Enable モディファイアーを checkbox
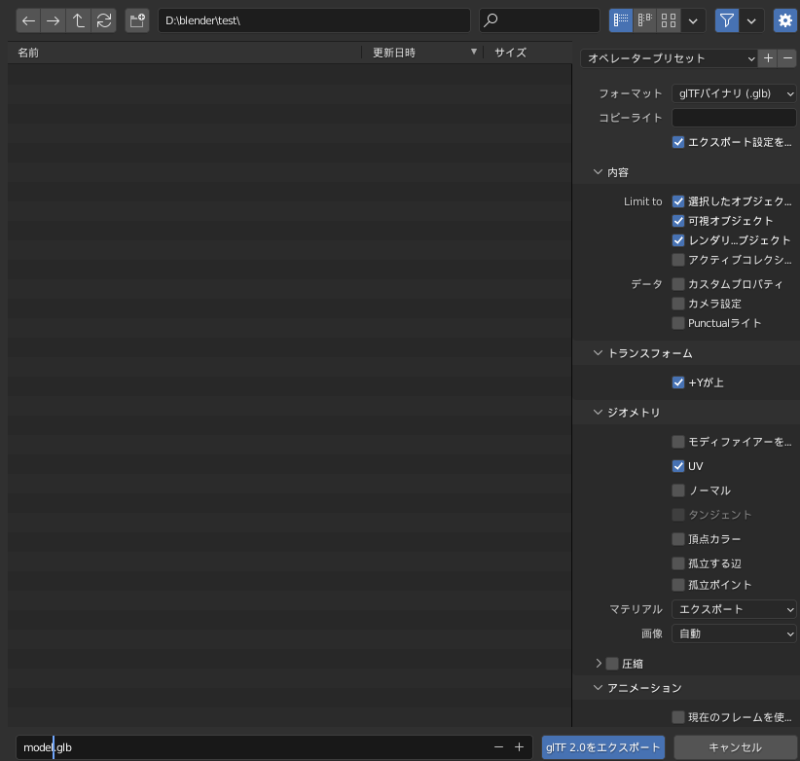Viewport: 800px width, 761px height. point(678,442)
